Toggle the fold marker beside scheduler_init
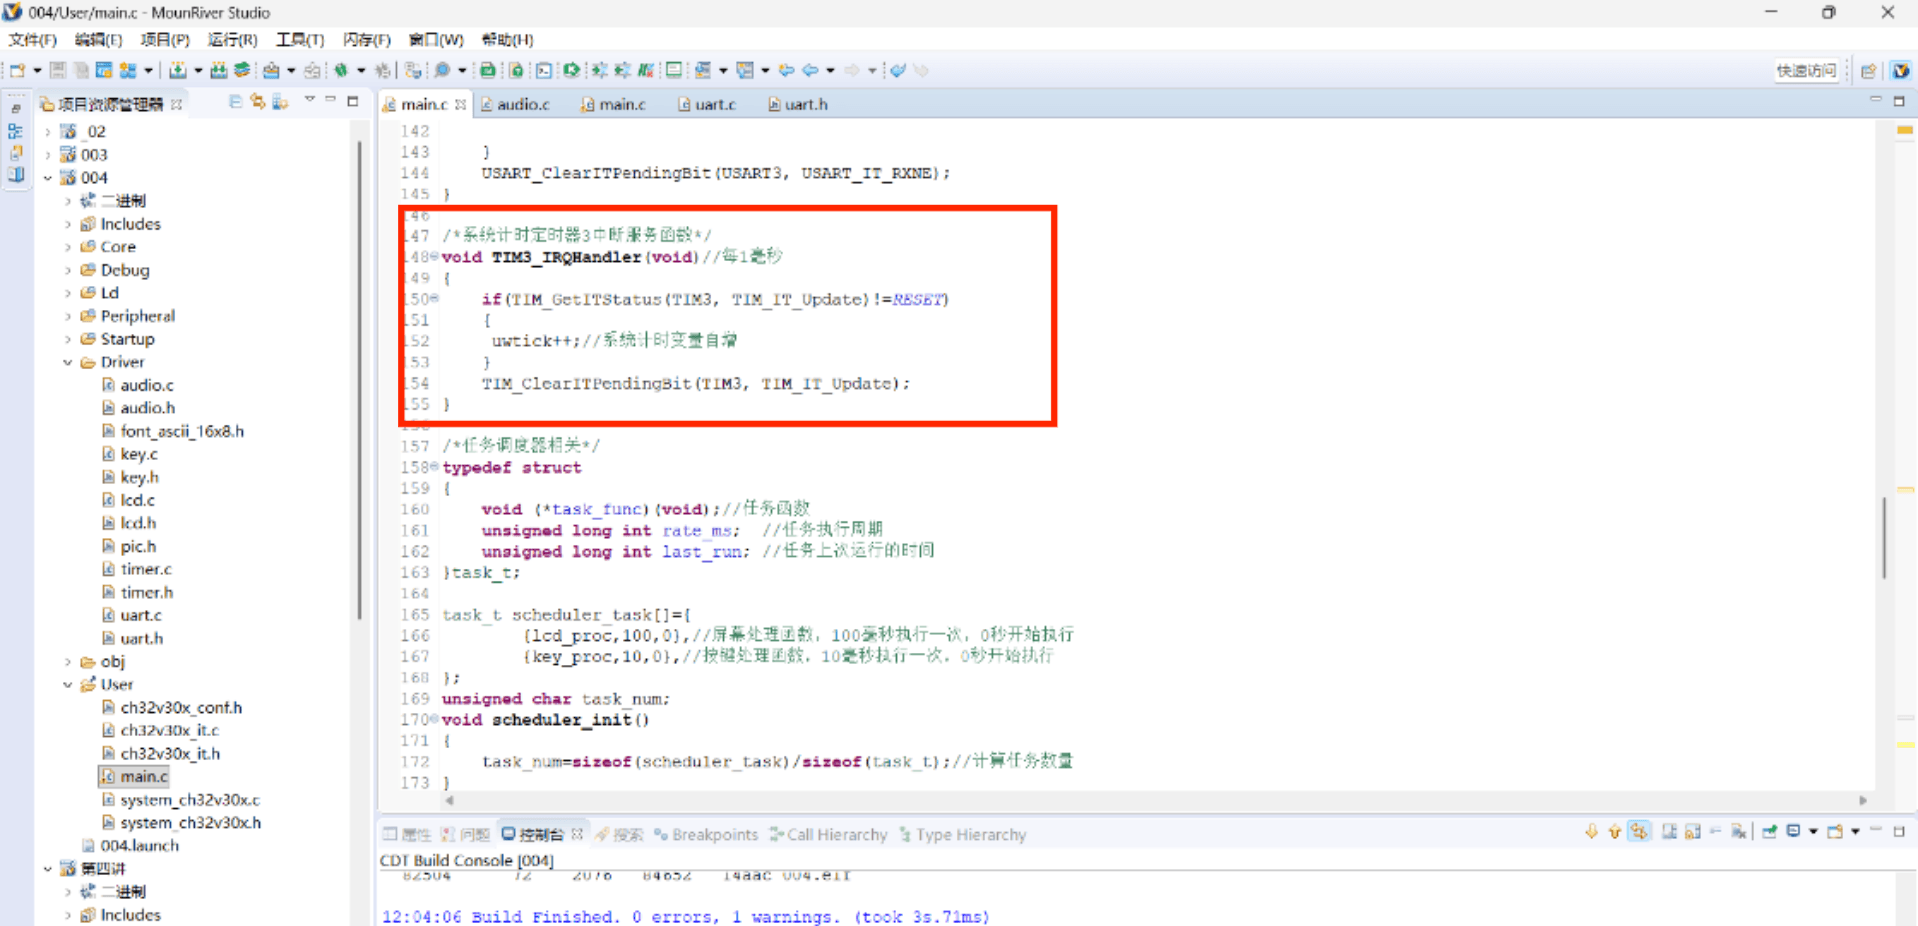The width and height of the screenshot is (1918, 926). [x=435, y=719]
